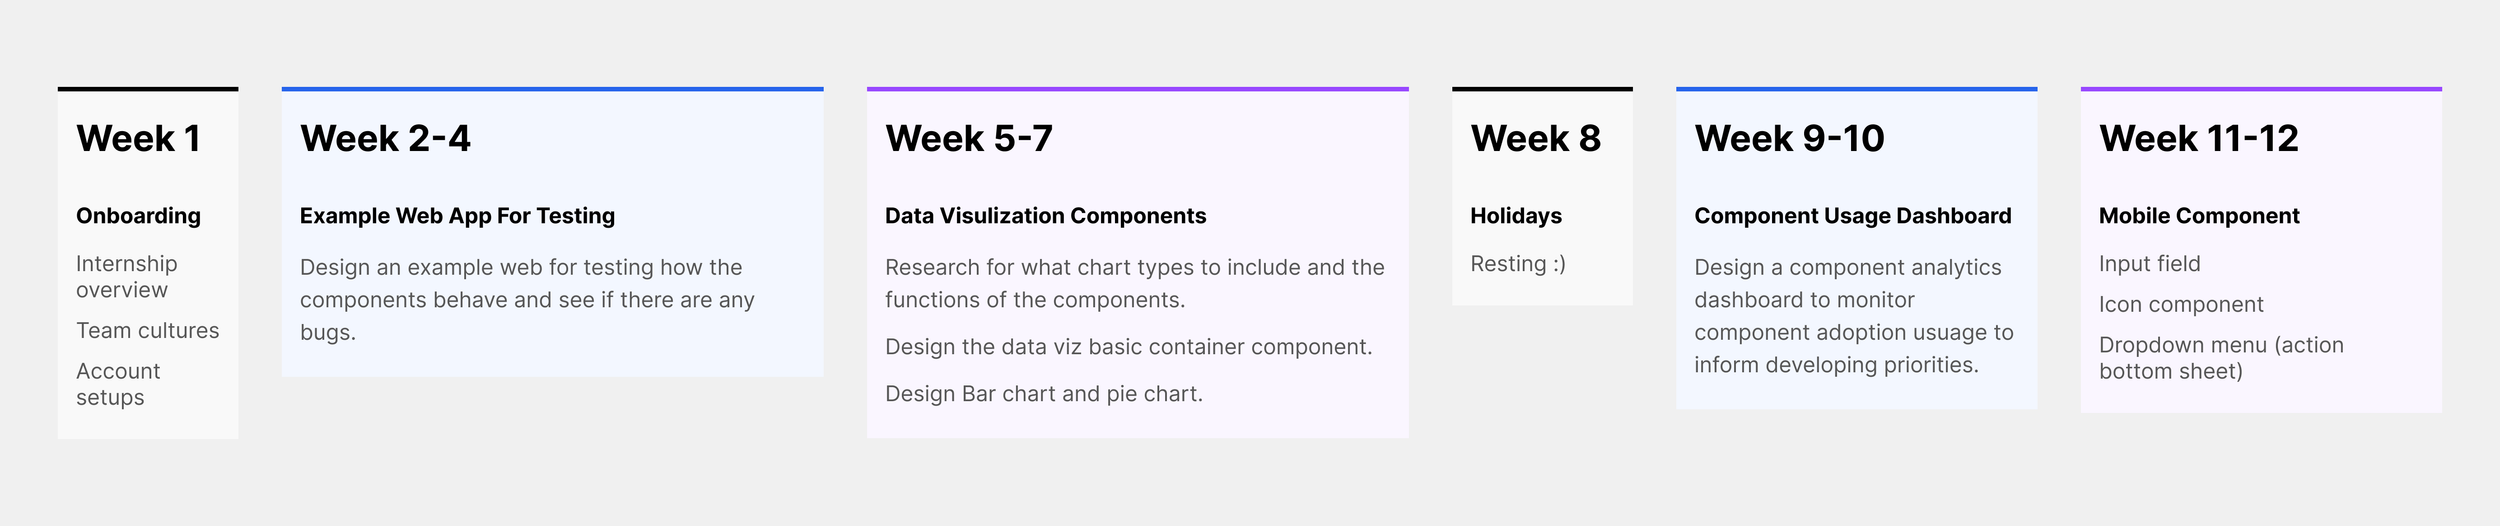The image size is (2500, 526).
Task: Select Component Usage Dashboard title
Action: [x=1852, y=216]
